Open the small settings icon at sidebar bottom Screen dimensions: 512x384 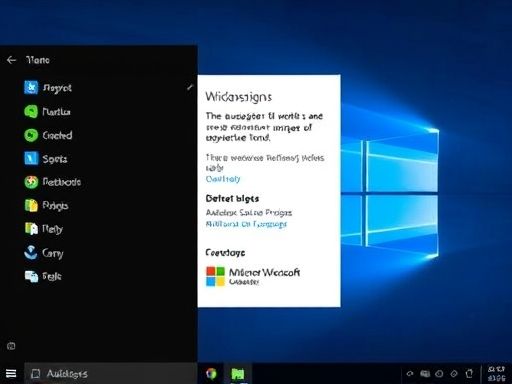(x=11, y=346)
